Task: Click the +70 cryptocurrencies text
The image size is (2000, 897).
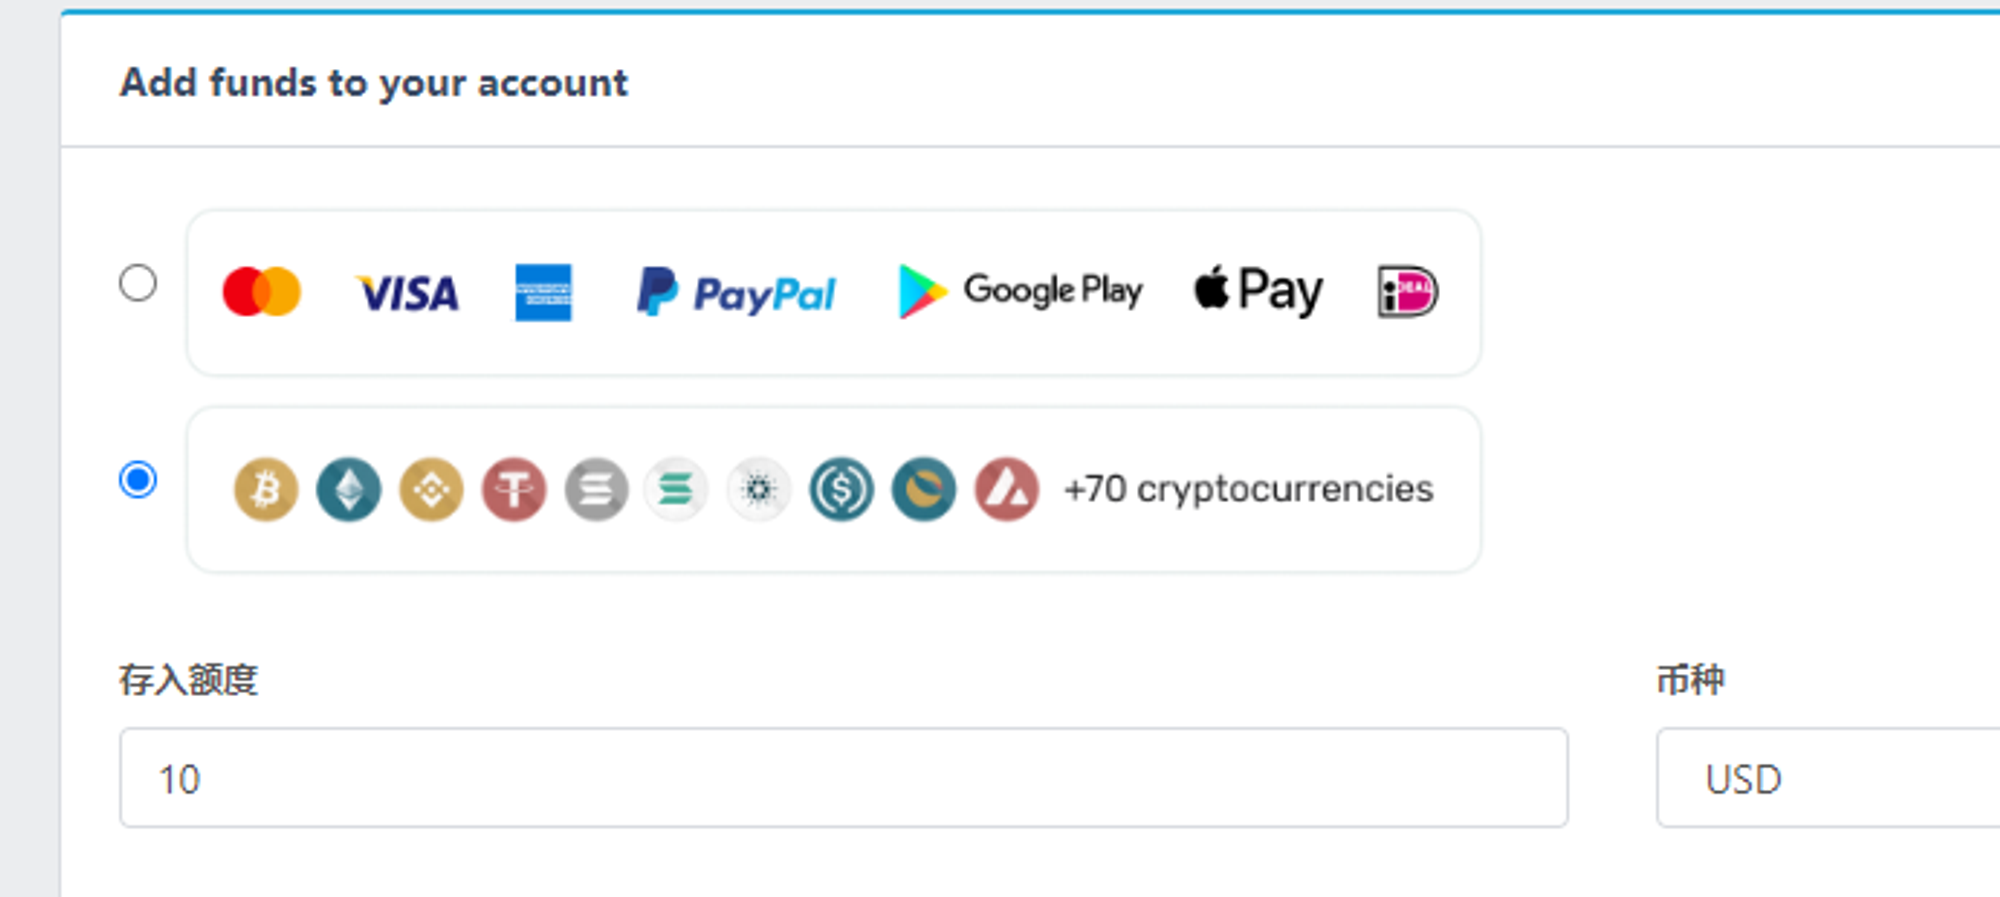Action: point(1248,489)
